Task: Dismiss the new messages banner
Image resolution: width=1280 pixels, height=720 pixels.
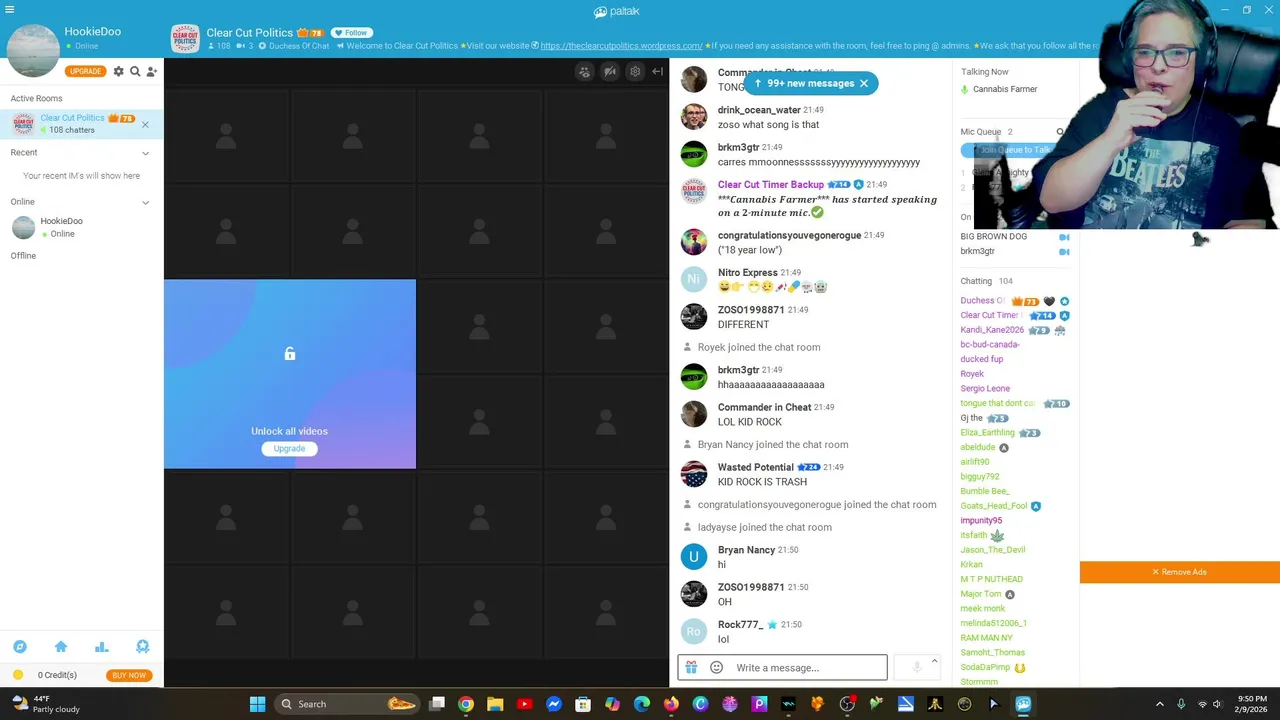Action: [864, 83]
